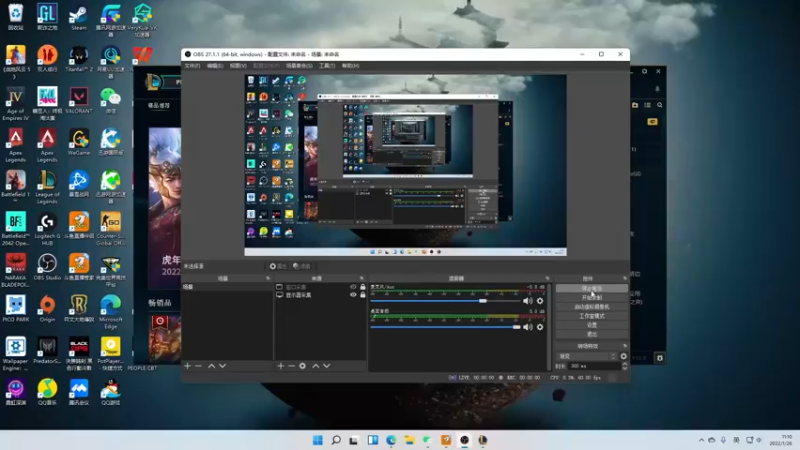Image resolution: width=800 pixels, height=450 pixels.
Task: Open settings gear for 桌面音频 audio
Action: point(540,327)
